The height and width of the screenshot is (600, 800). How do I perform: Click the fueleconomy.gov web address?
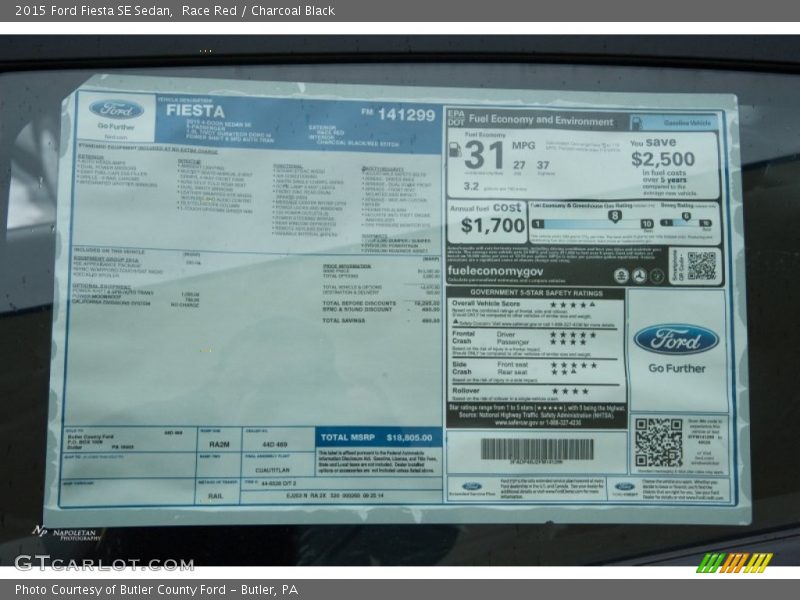click(495, 271)
